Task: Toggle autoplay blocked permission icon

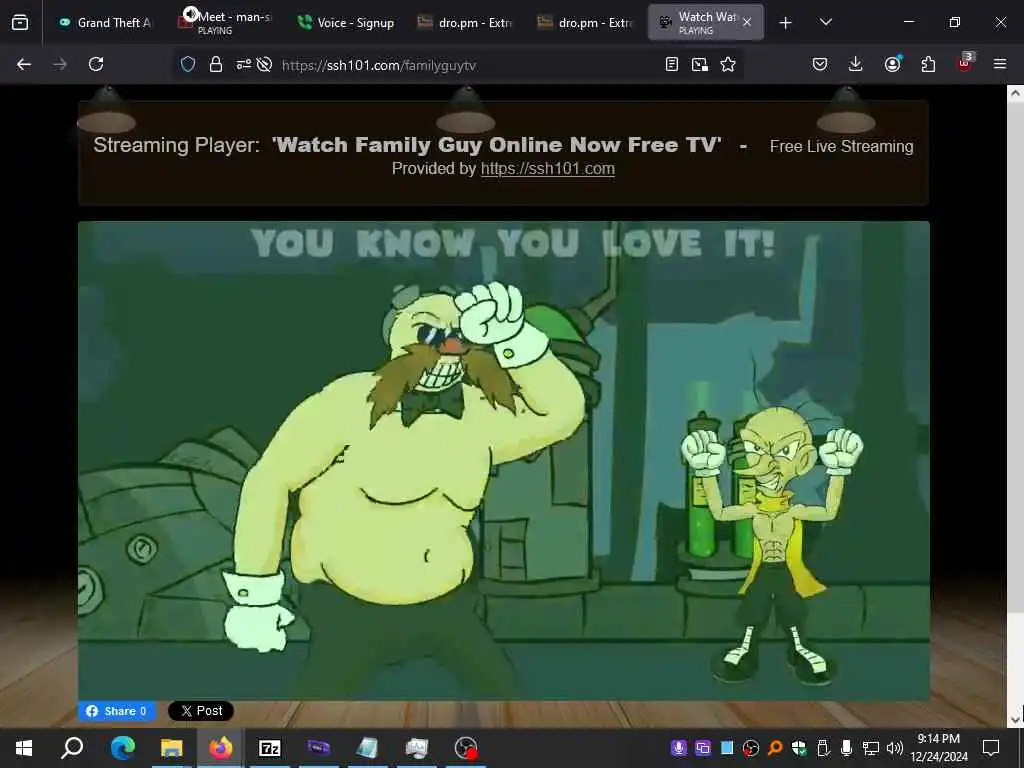Action: [264, 64]
